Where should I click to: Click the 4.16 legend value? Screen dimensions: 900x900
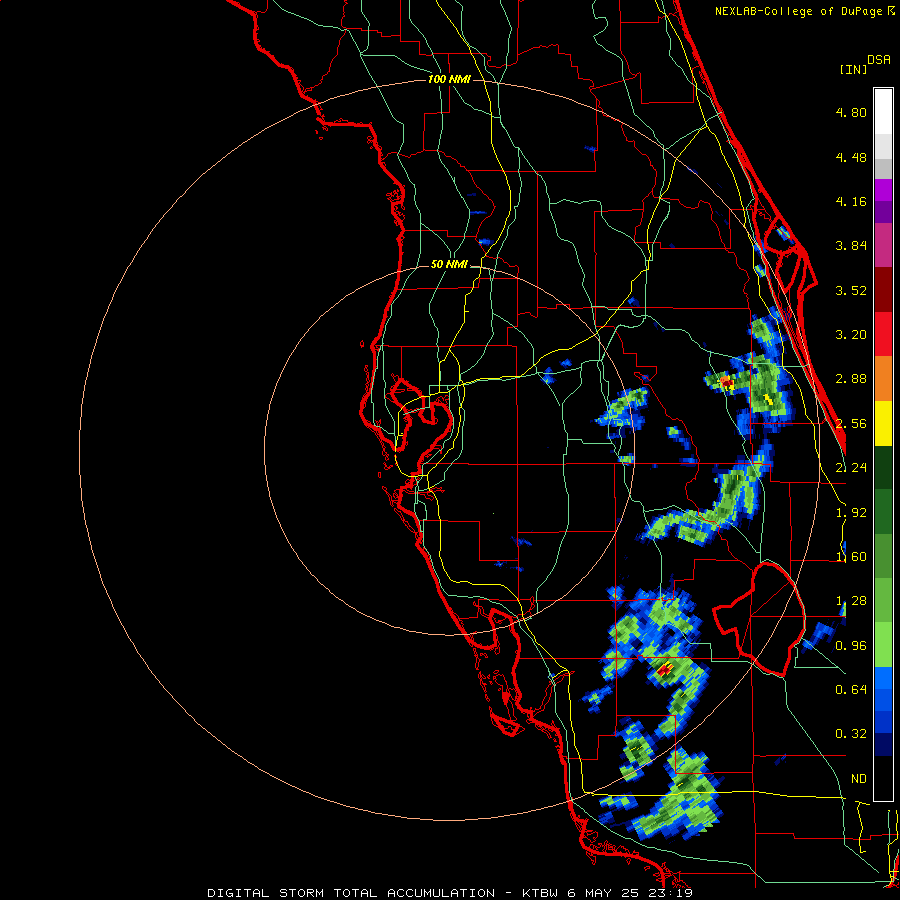[x=851, y=201]
